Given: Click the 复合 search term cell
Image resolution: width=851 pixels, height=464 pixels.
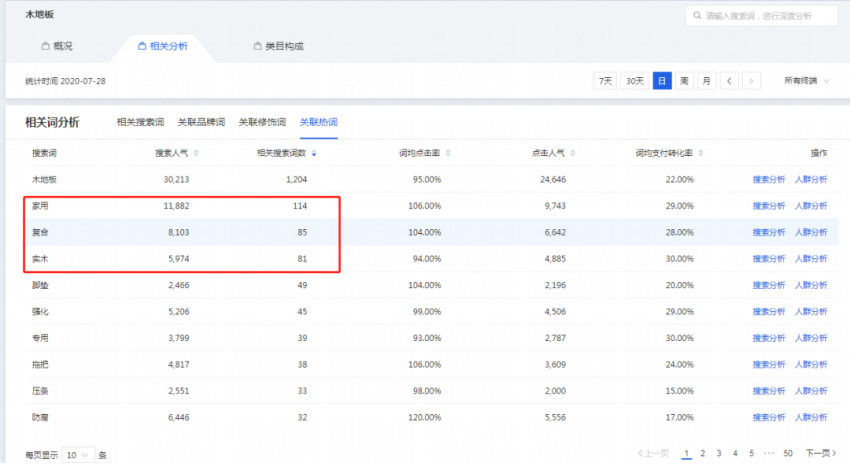Looking at the screenshot, I should [40, 232].
